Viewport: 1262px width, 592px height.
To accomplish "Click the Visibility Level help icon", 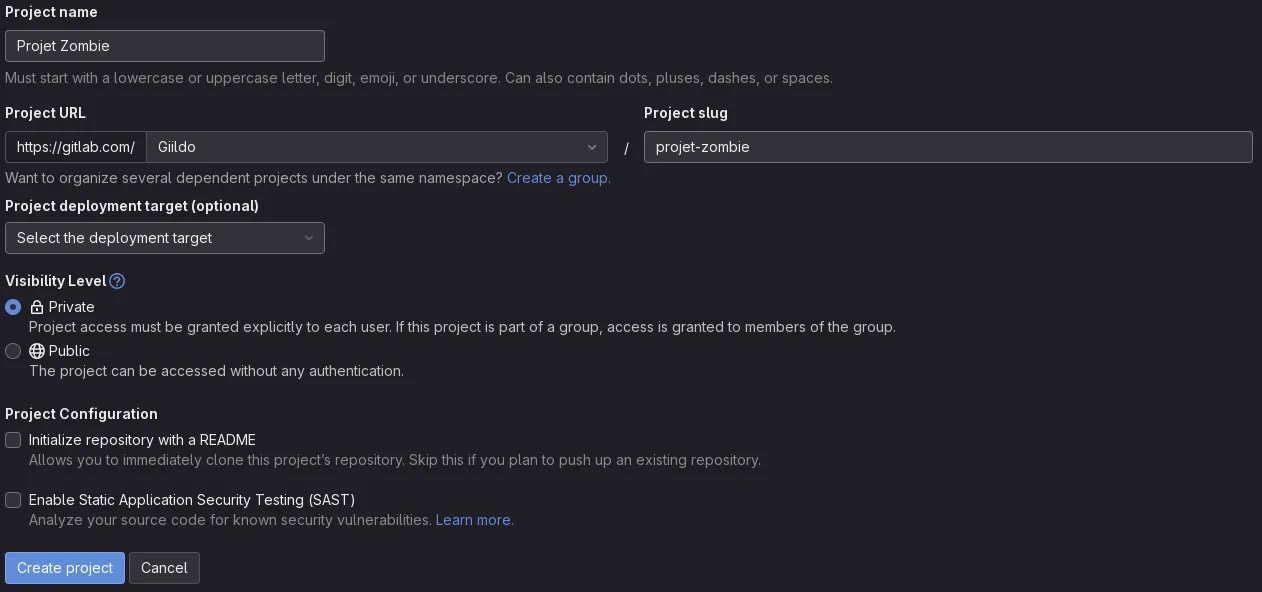I will [117, 281].
